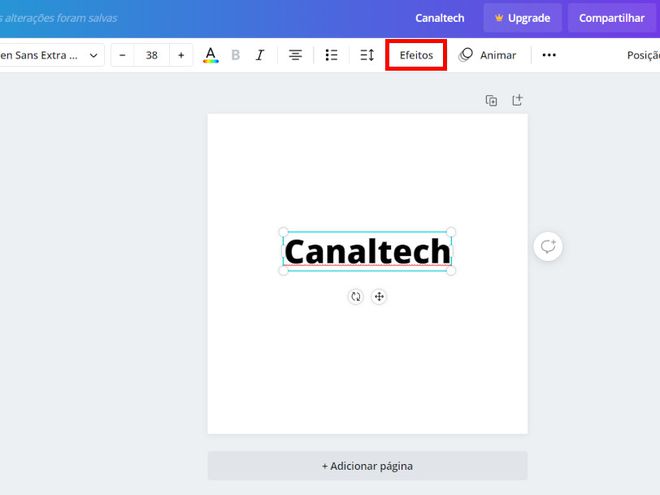This screenshot has width=660, height=495.
Task: Increase font size with plus button
Action: (181, 55)
